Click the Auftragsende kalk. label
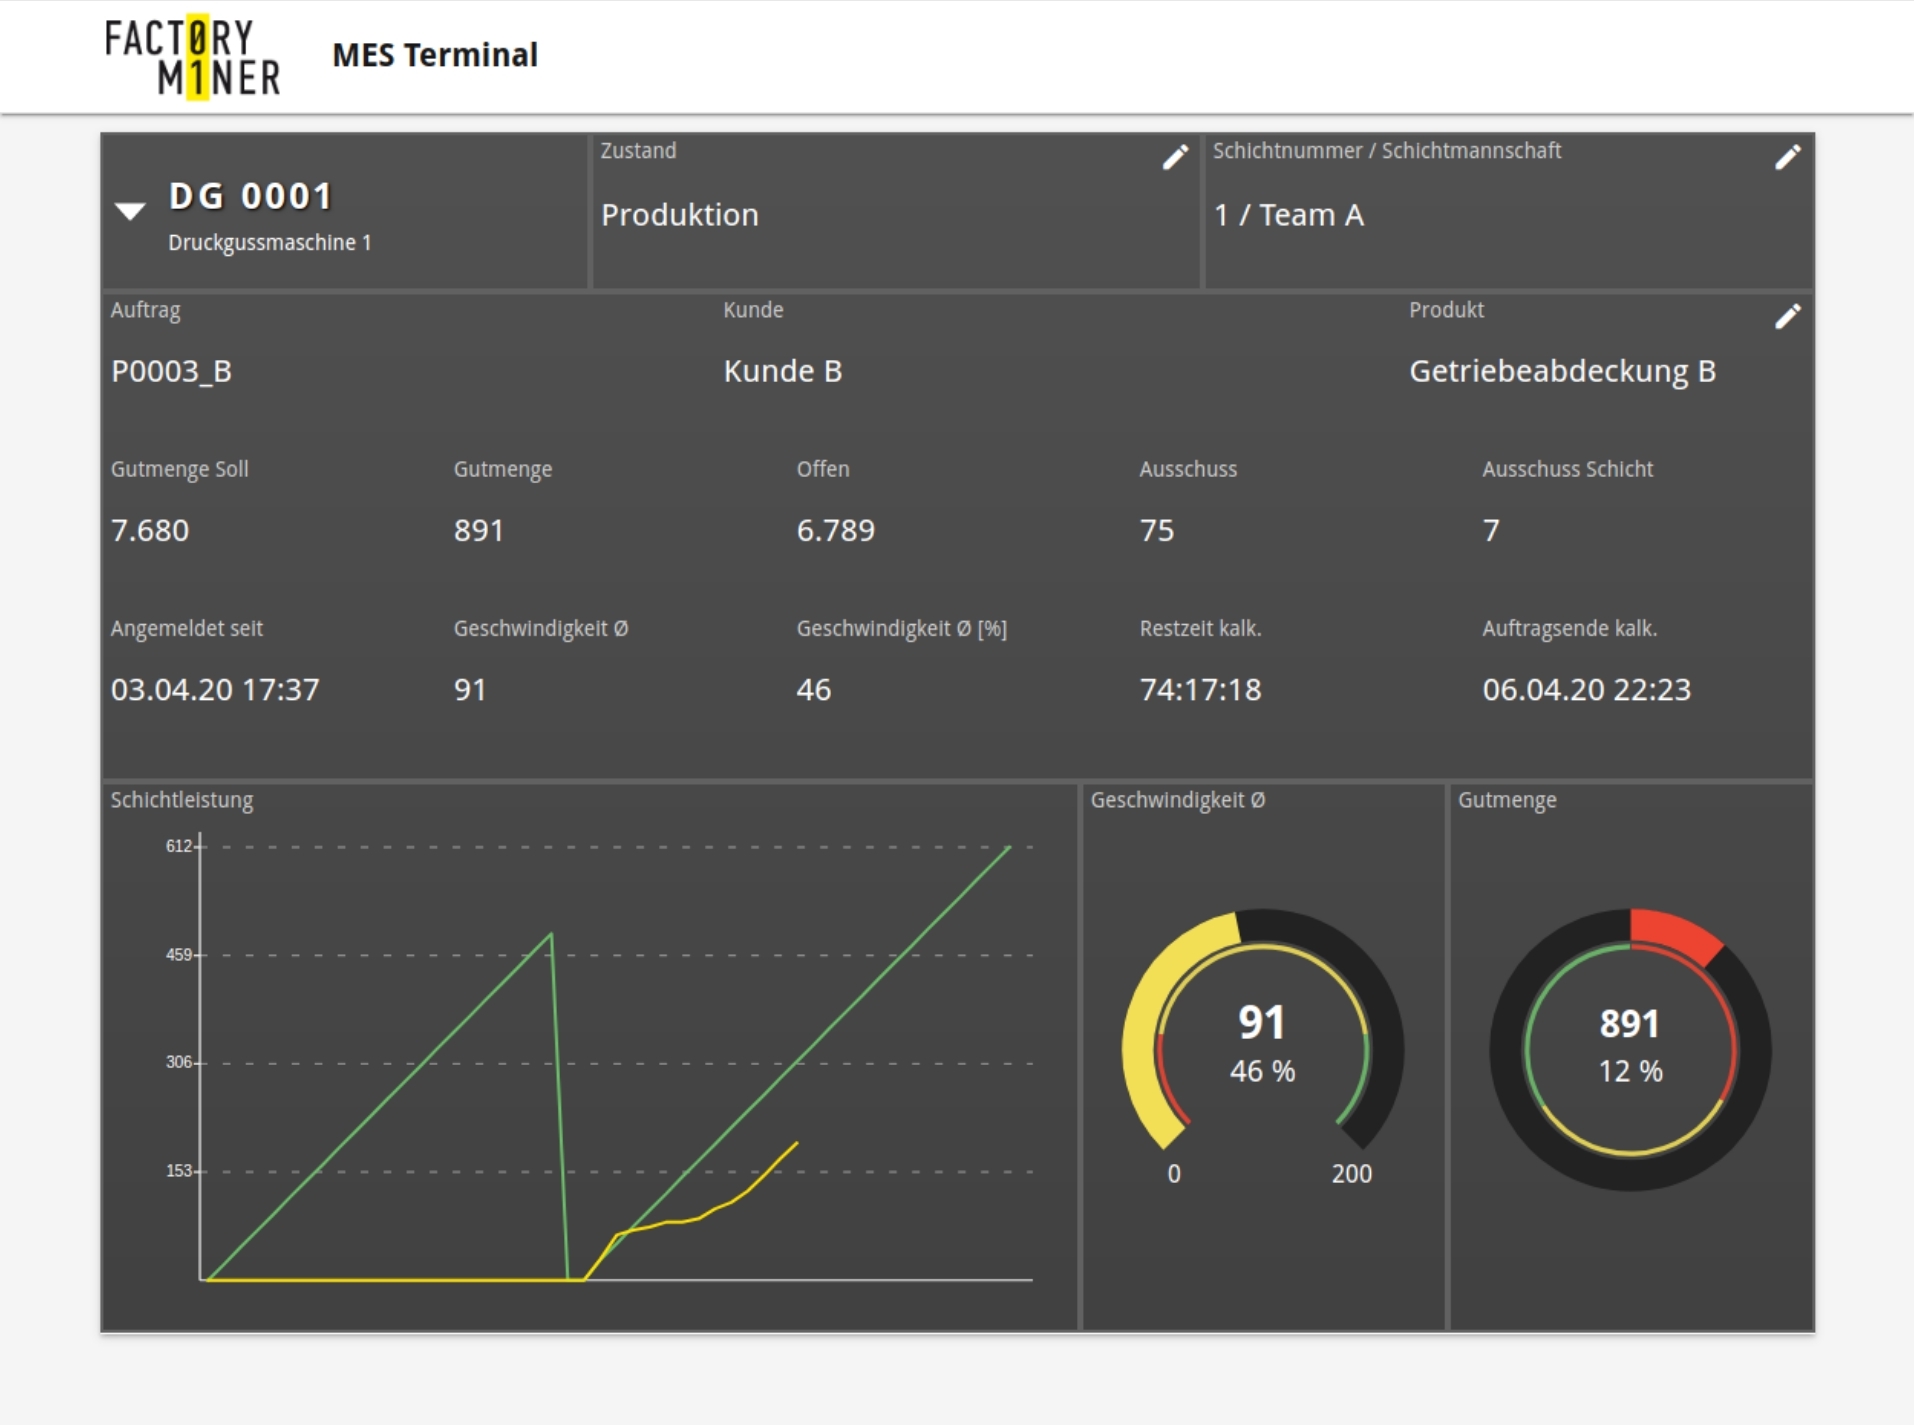Screen dimensions: 1914x1425 (1570, 628)
